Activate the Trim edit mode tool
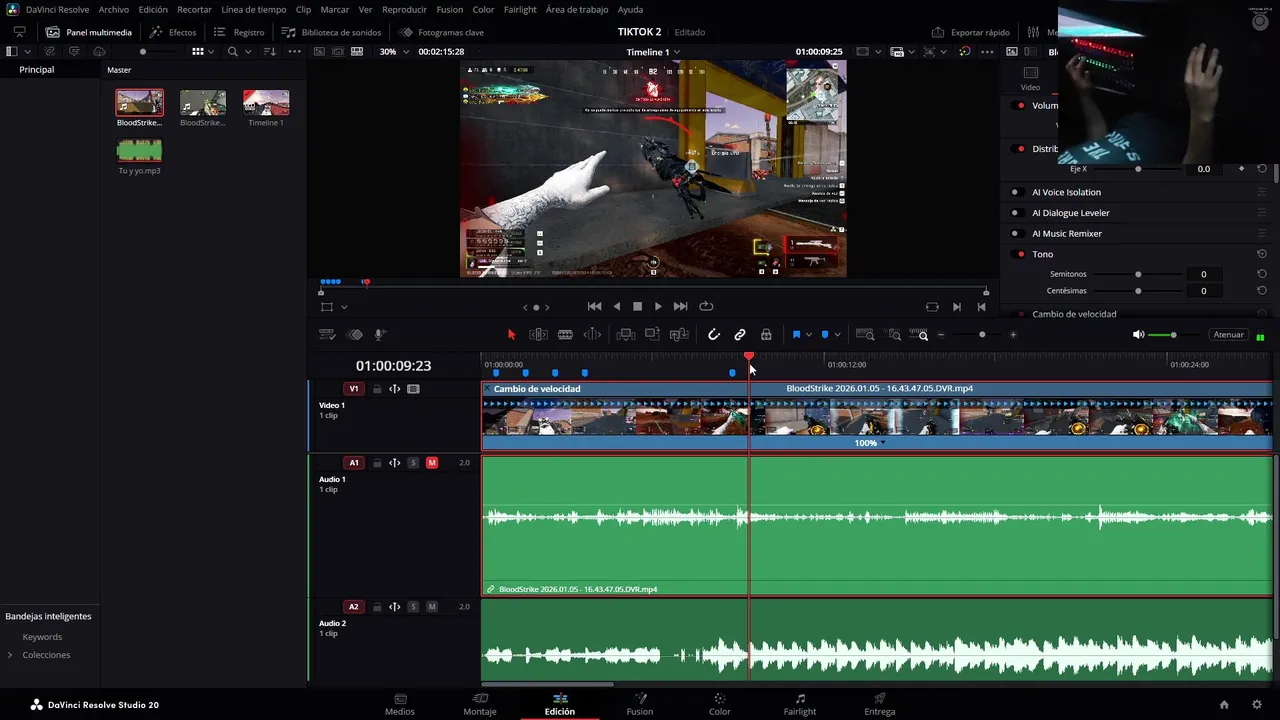The image size is (1280, 720). tap(538, 335)
